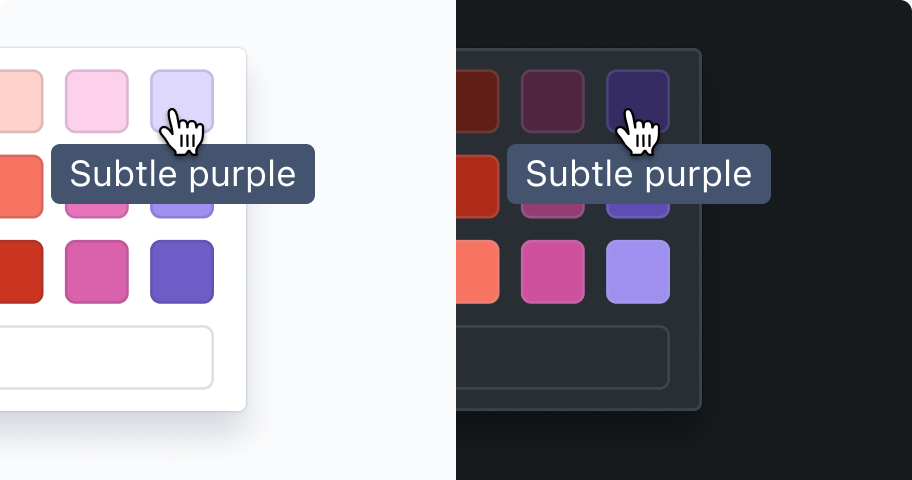Choose bold dark purple swatch in light panel
The width and height of the screenshot is (912, 480).
pos(182,272)
